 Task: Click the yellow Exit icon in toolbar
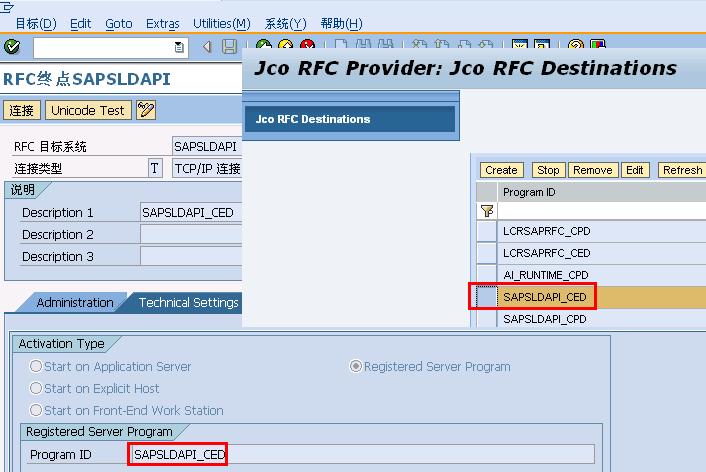(x=285, y=44)
